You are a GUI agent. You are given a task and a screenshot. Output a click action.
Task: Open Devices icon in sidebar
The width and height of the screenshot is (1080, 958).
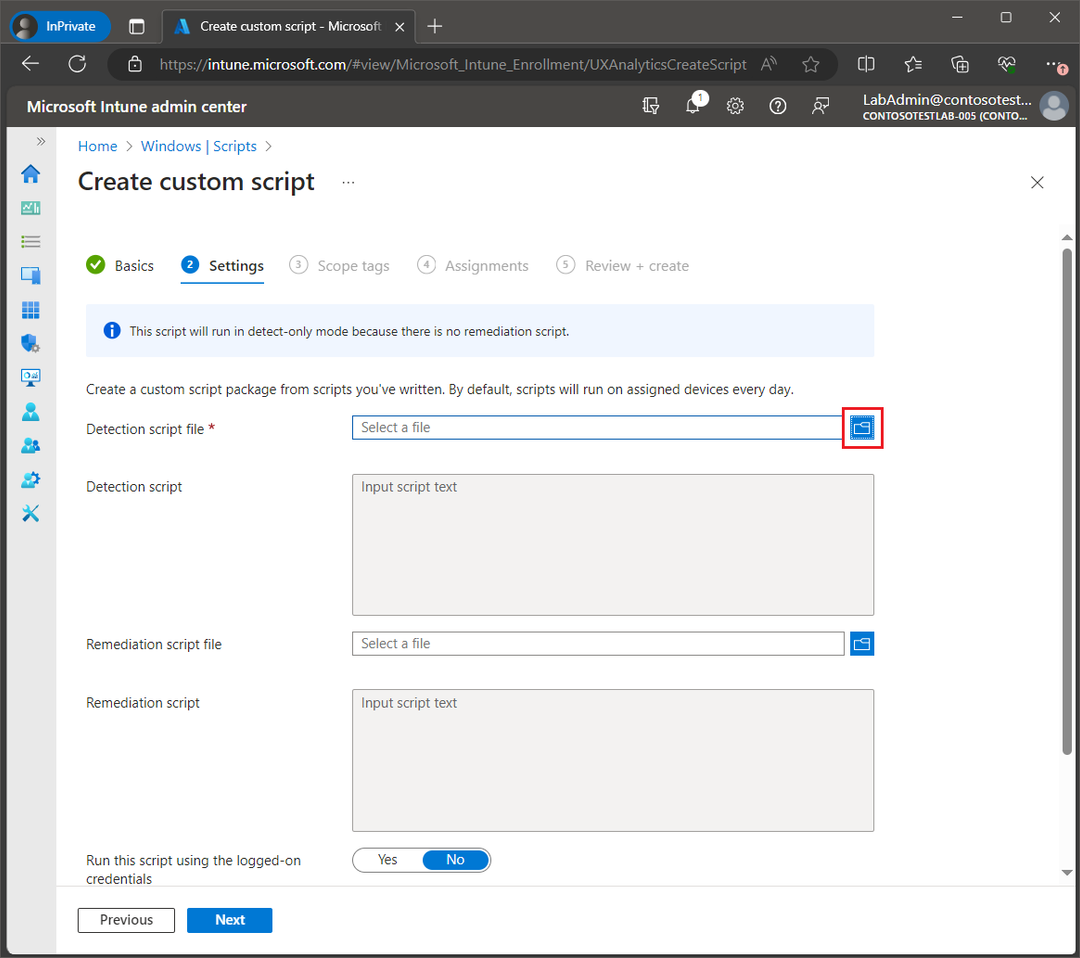(30, 275)
